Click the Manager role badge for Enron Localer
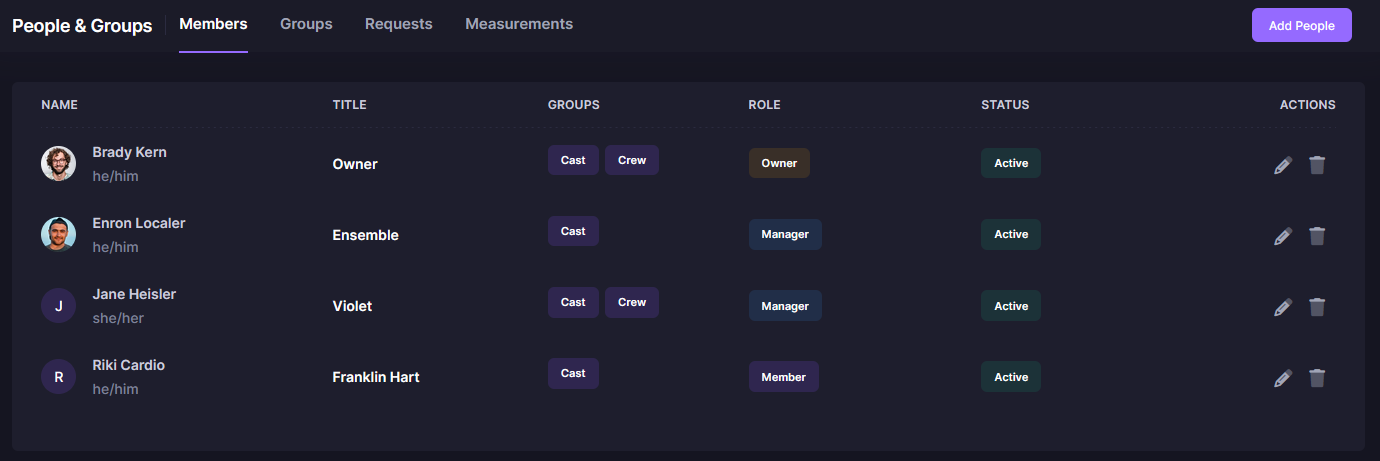 pos(785,235)
